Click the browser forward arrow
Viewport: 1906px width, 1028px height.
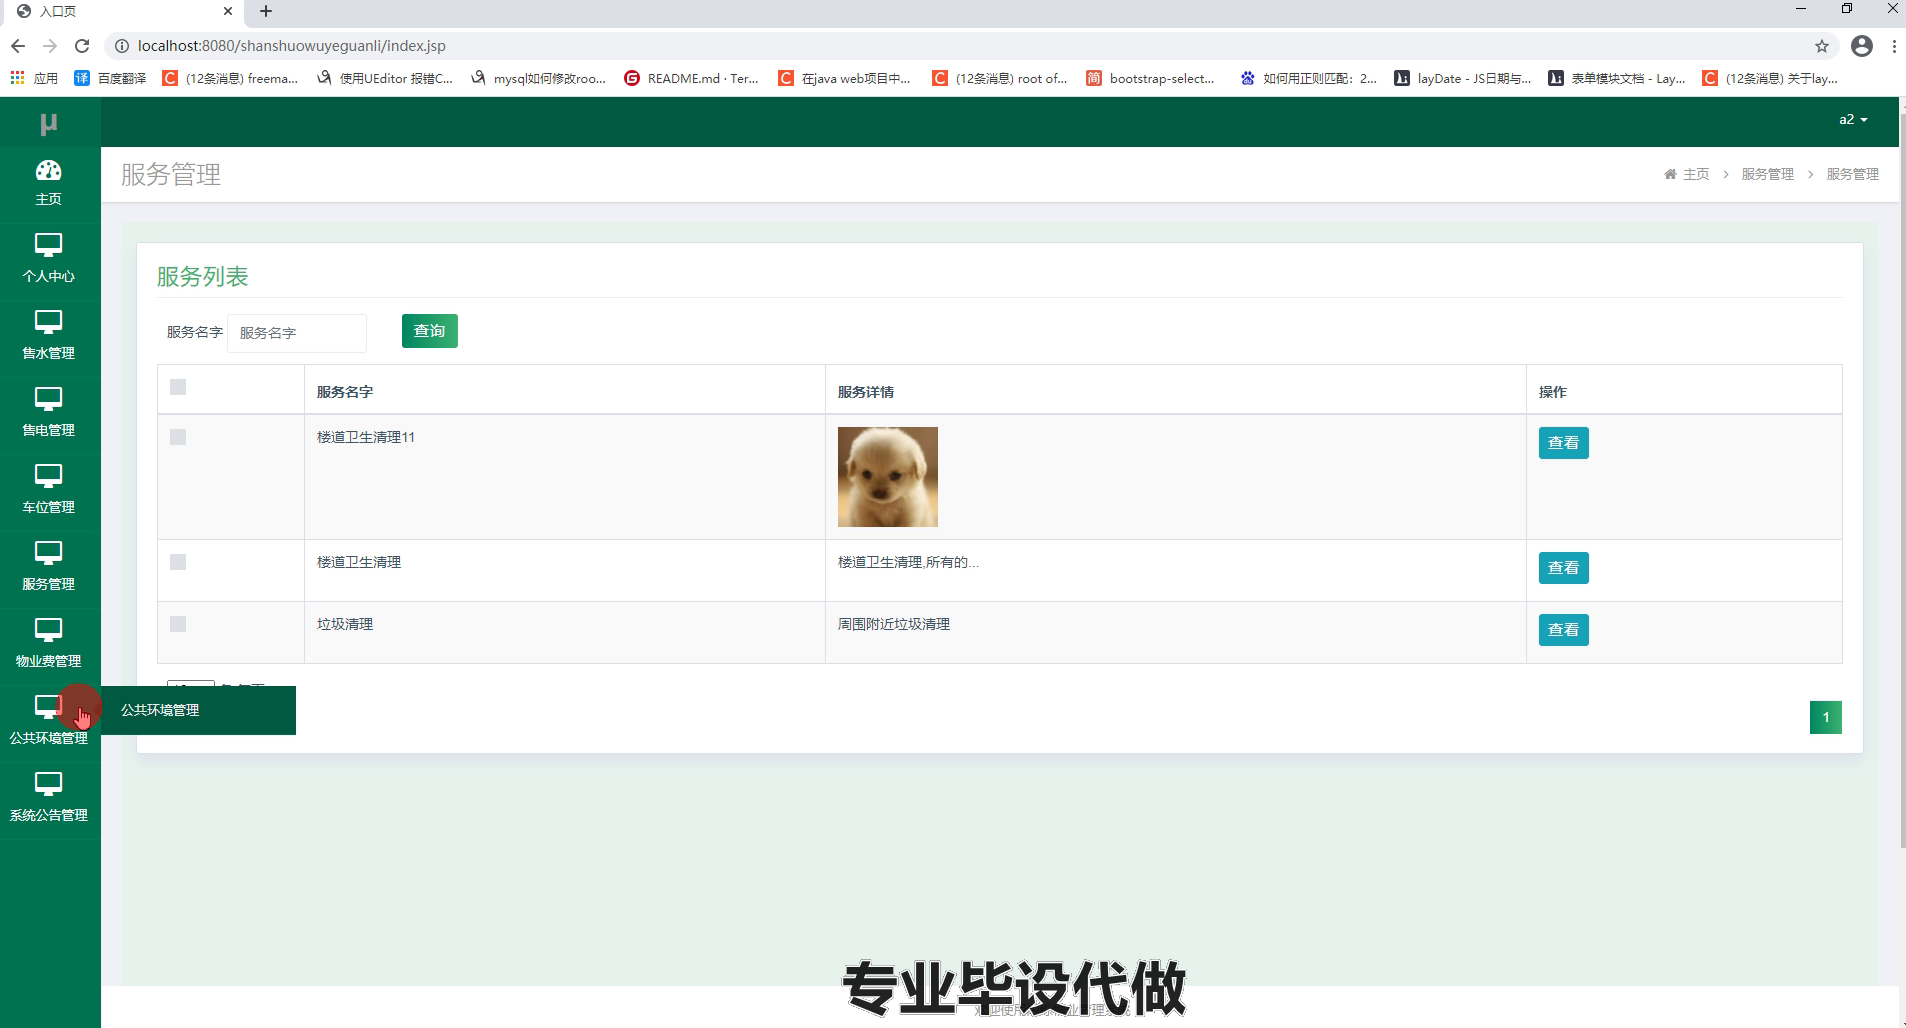tap(50, 46)
